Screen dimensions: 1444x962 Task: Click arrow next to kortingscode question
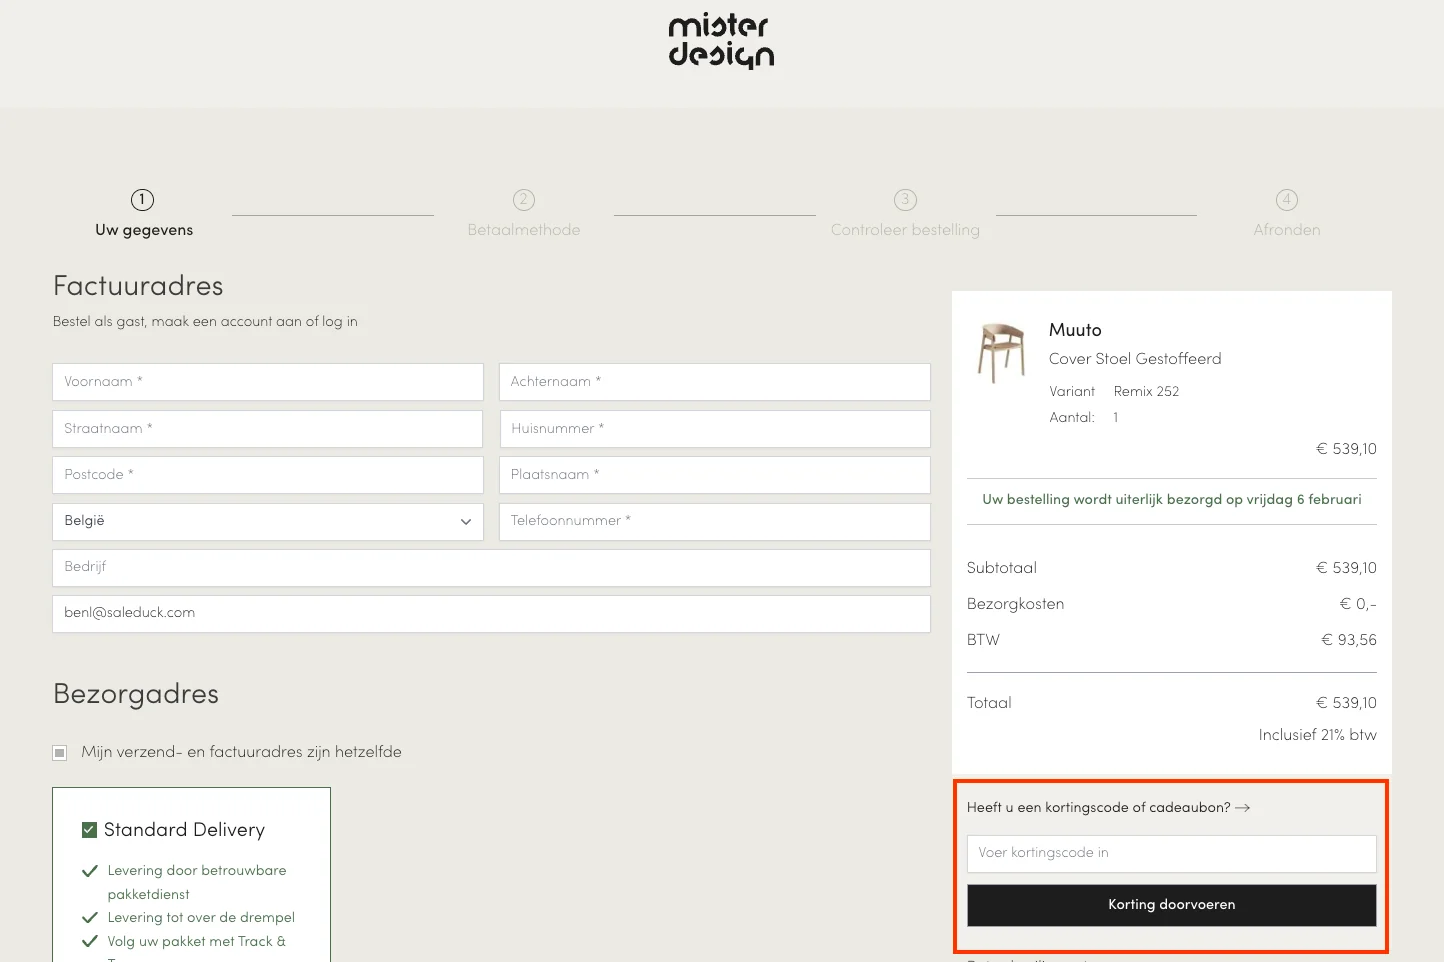[x=1243, y=808]
